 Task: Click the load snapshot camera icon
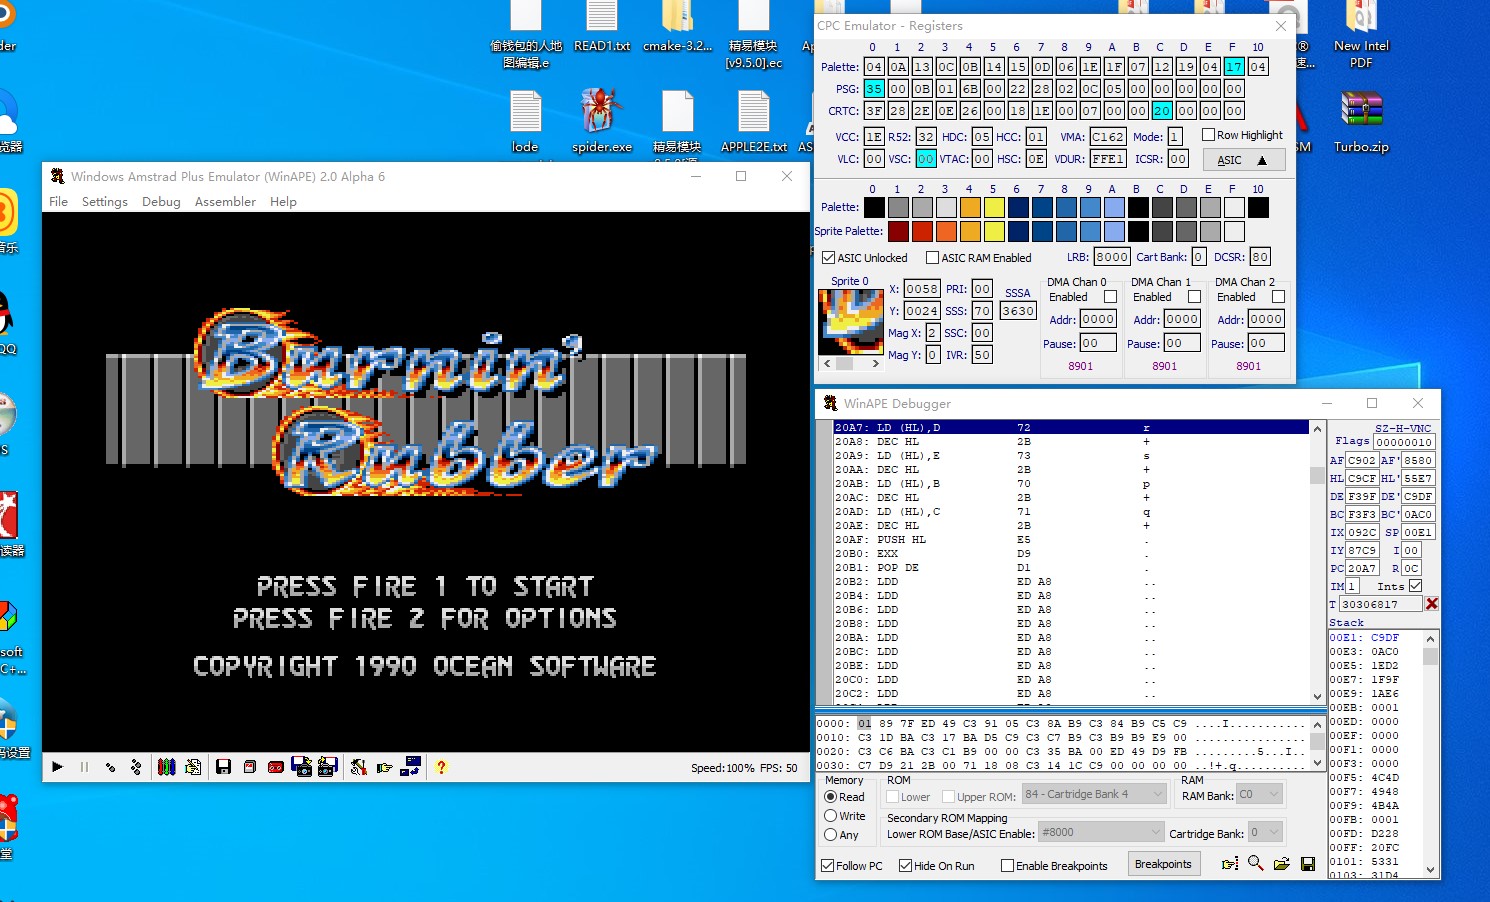tap(327, 767)
